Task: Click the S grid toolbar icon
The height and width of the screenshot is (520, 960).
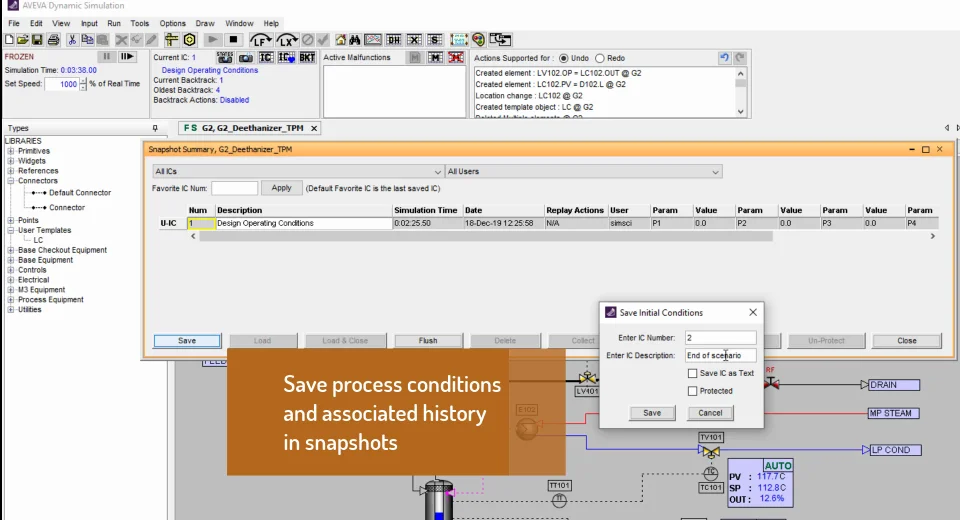Action: pos(435,40)
